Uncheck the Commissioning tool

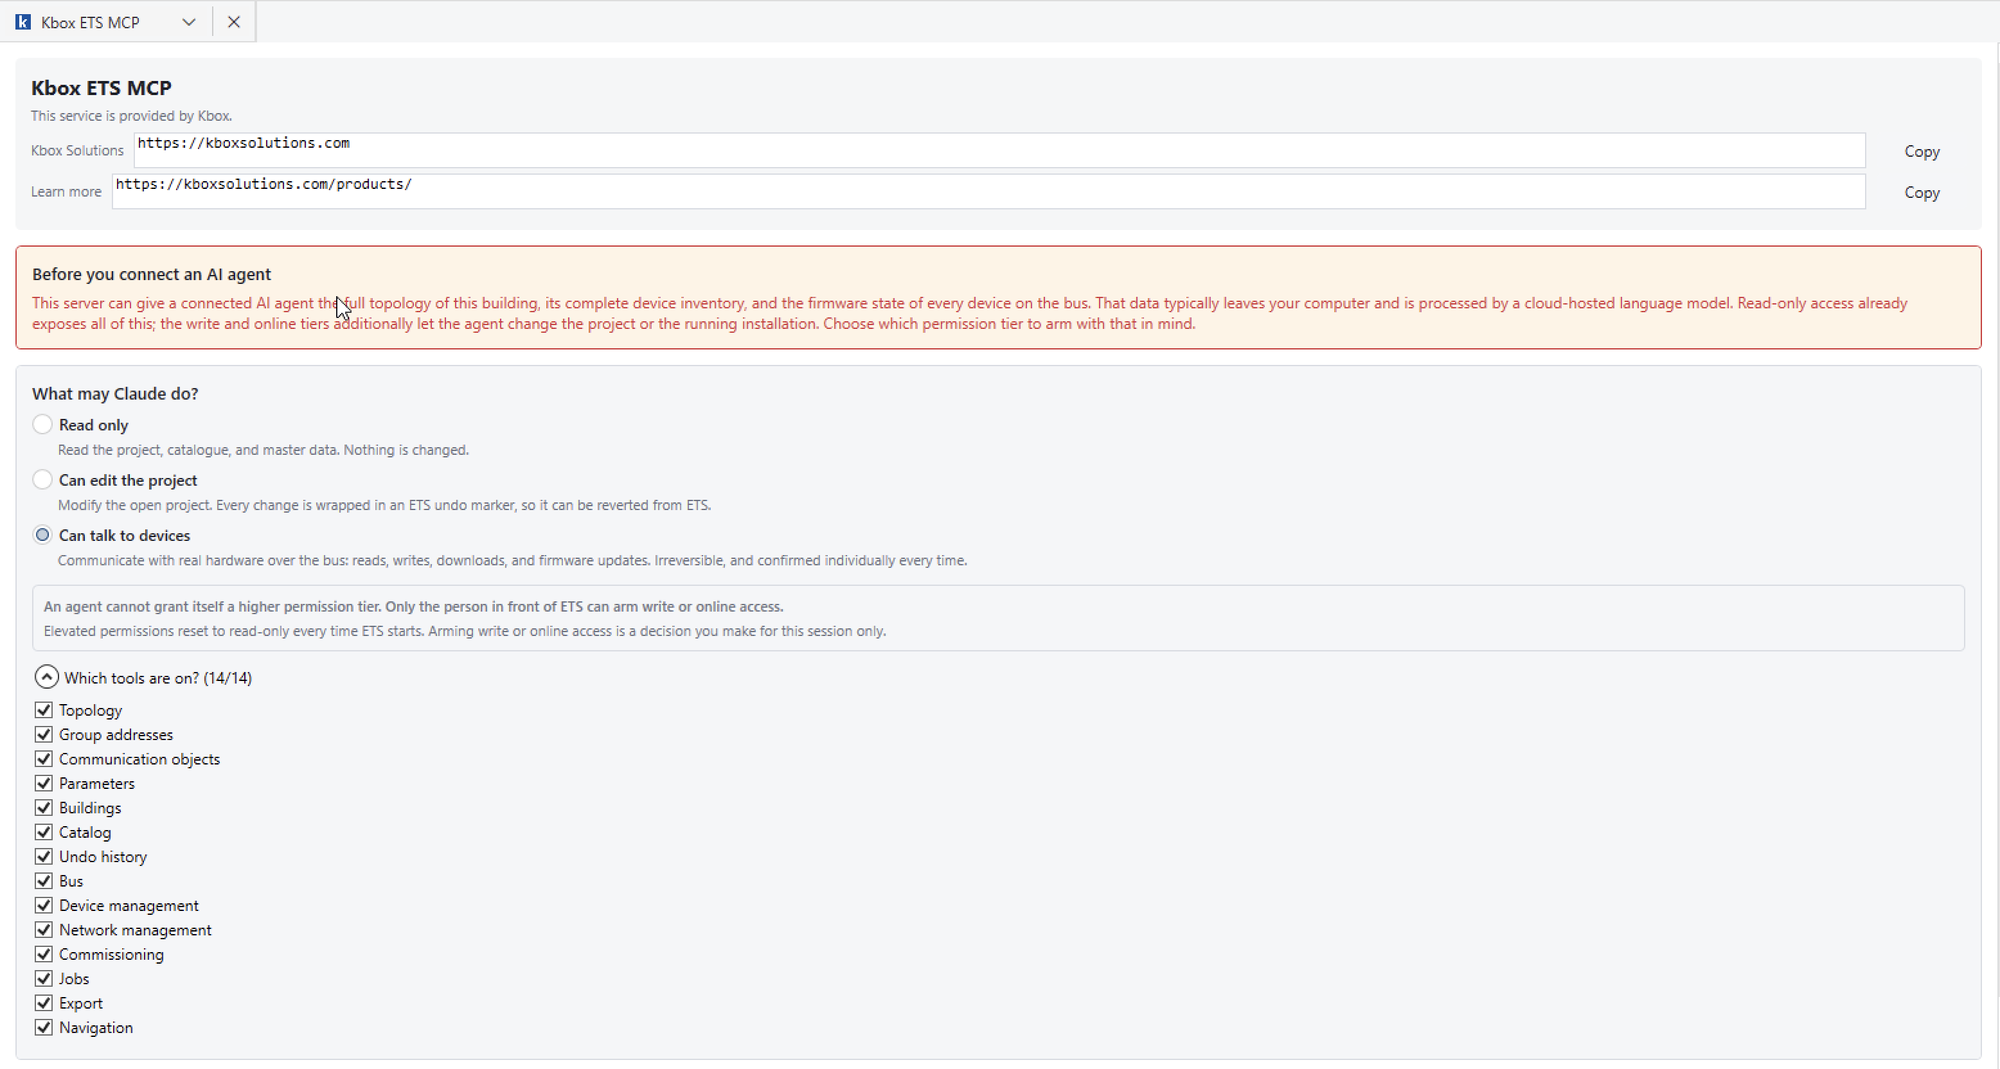pyautogui.click(x=43, y=954)
